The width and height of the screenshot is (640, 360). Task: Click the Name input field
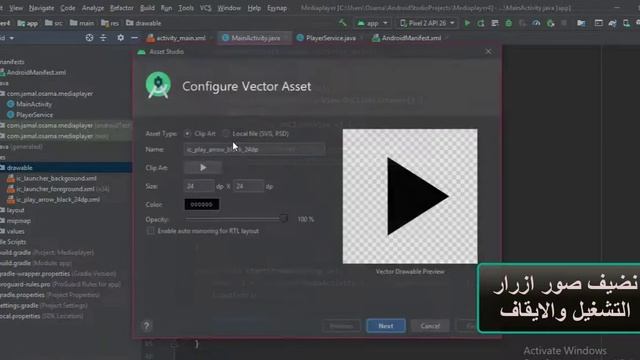(254, 149)
